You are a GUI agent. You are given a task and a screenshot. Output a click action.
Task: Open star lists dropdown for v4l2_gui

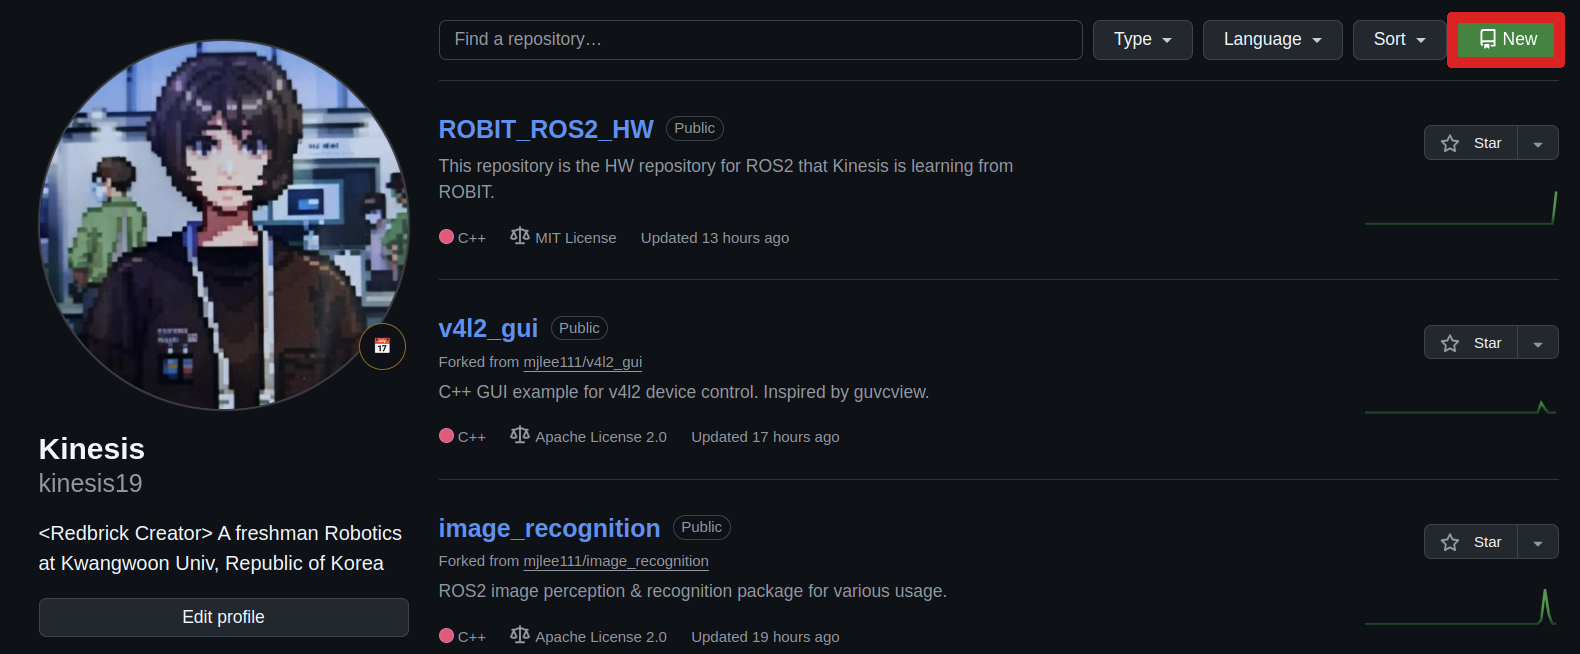click(x=1538, y=343)
